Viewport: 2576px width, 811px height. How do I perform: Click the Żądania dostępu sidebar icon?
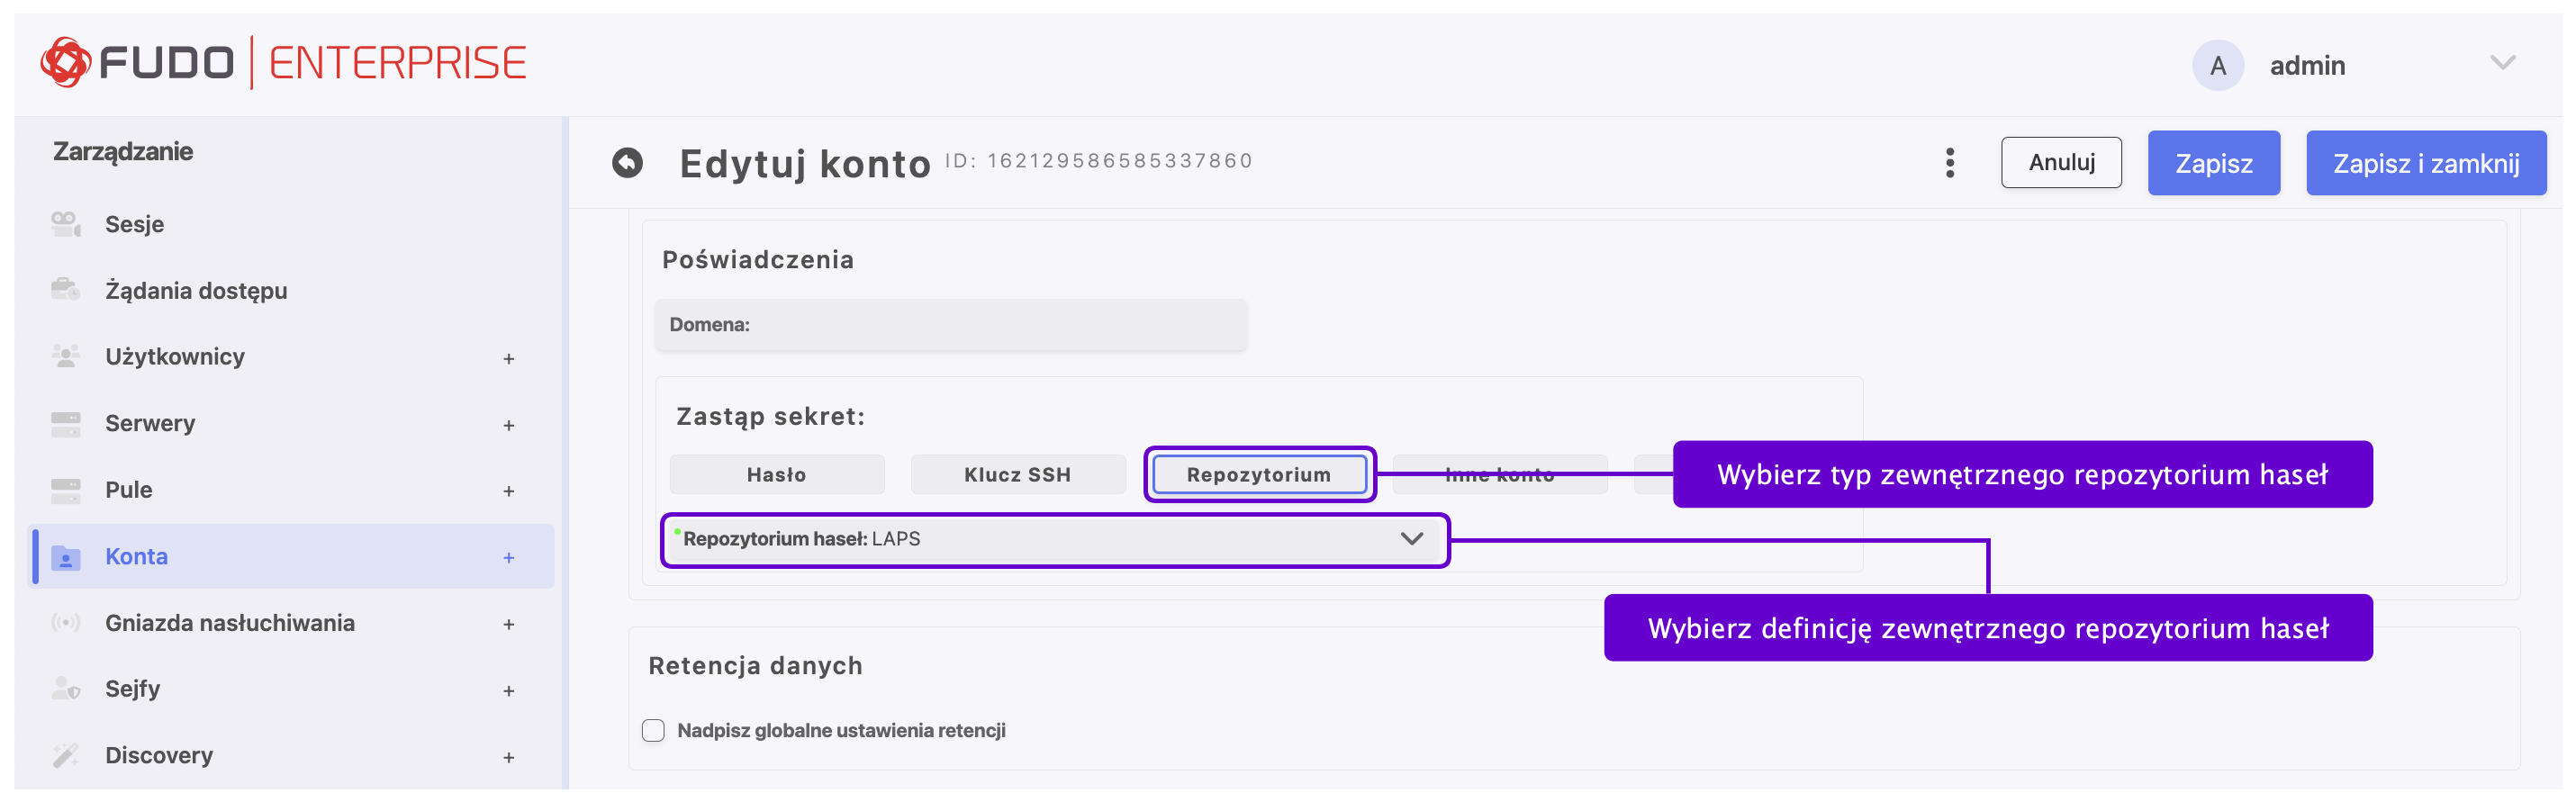[66, 290]
